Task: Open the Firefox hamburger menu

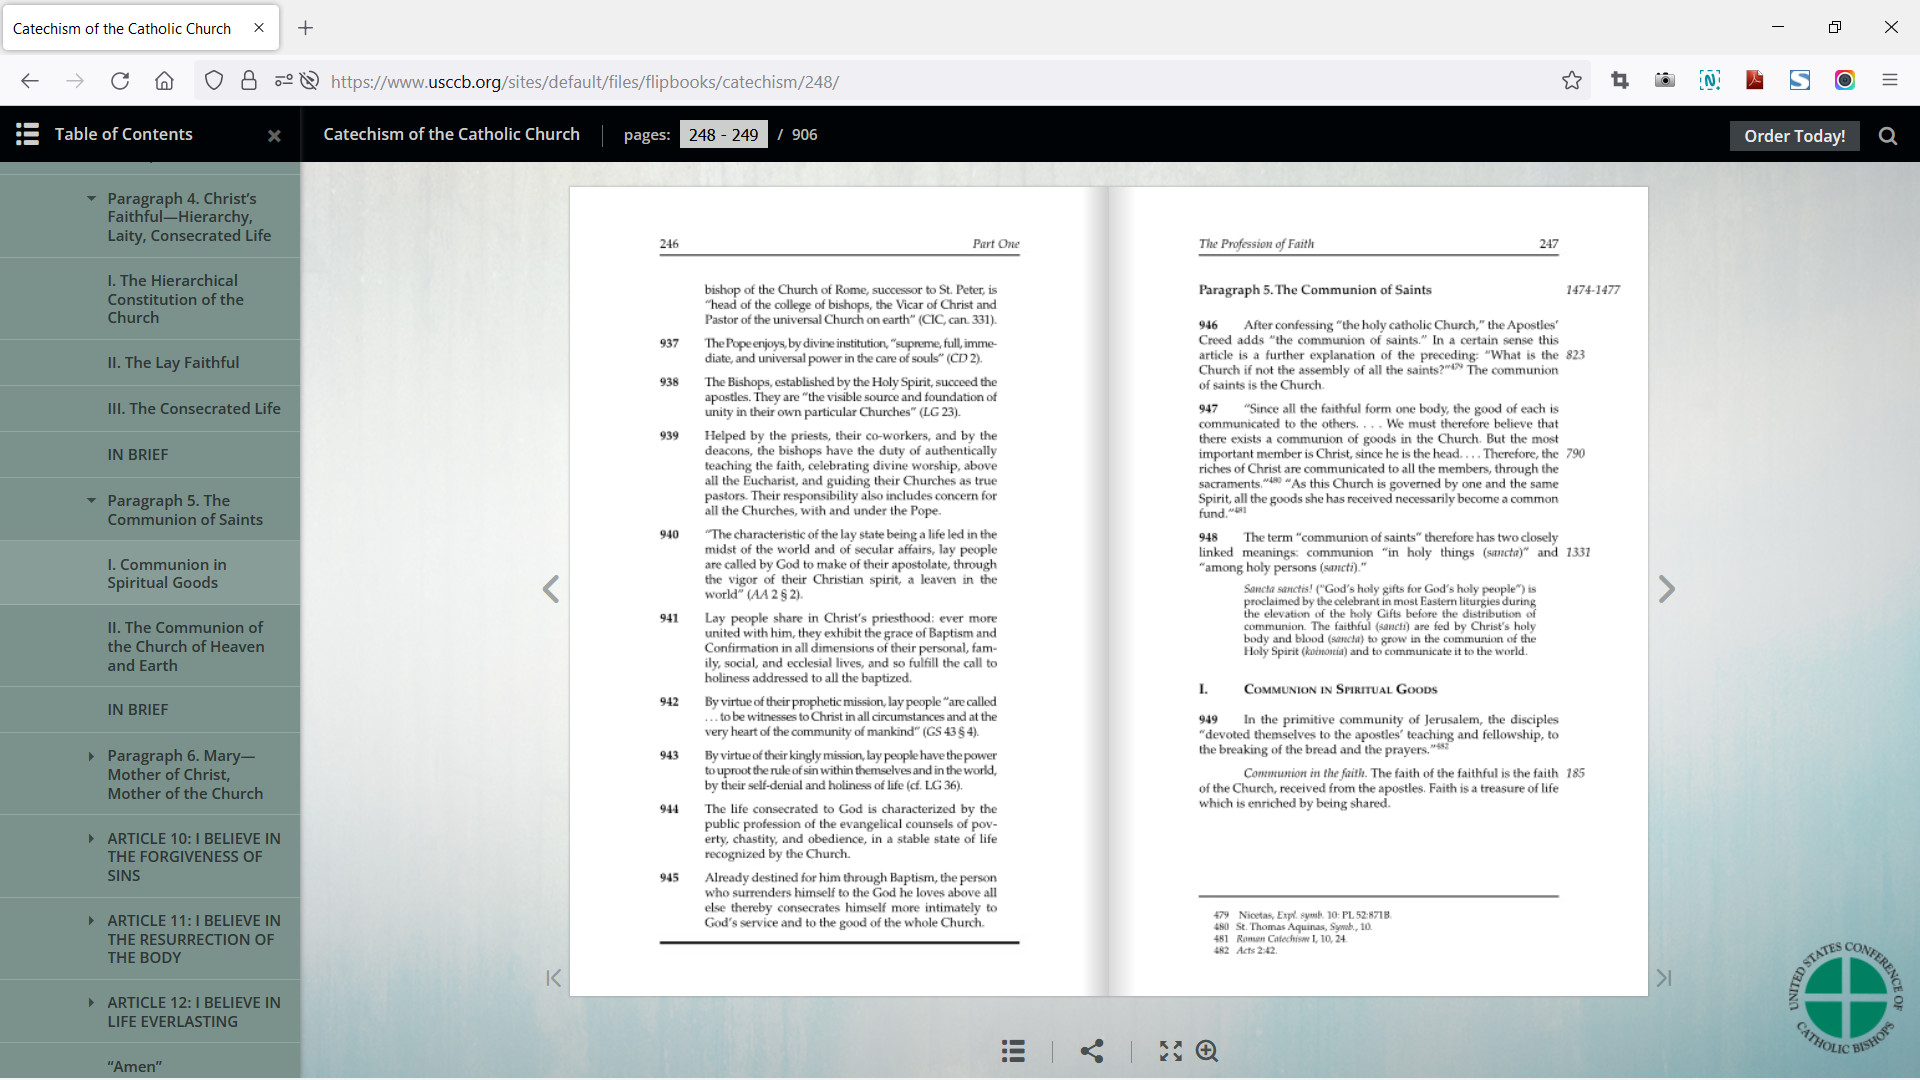Action: pyautogui.click(x=1889, y=81)
